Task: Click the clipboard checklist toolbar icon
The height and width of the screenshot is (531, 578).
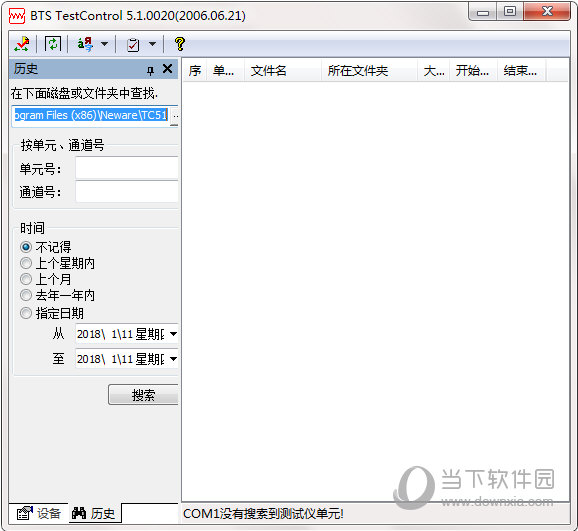Action: 133,45
